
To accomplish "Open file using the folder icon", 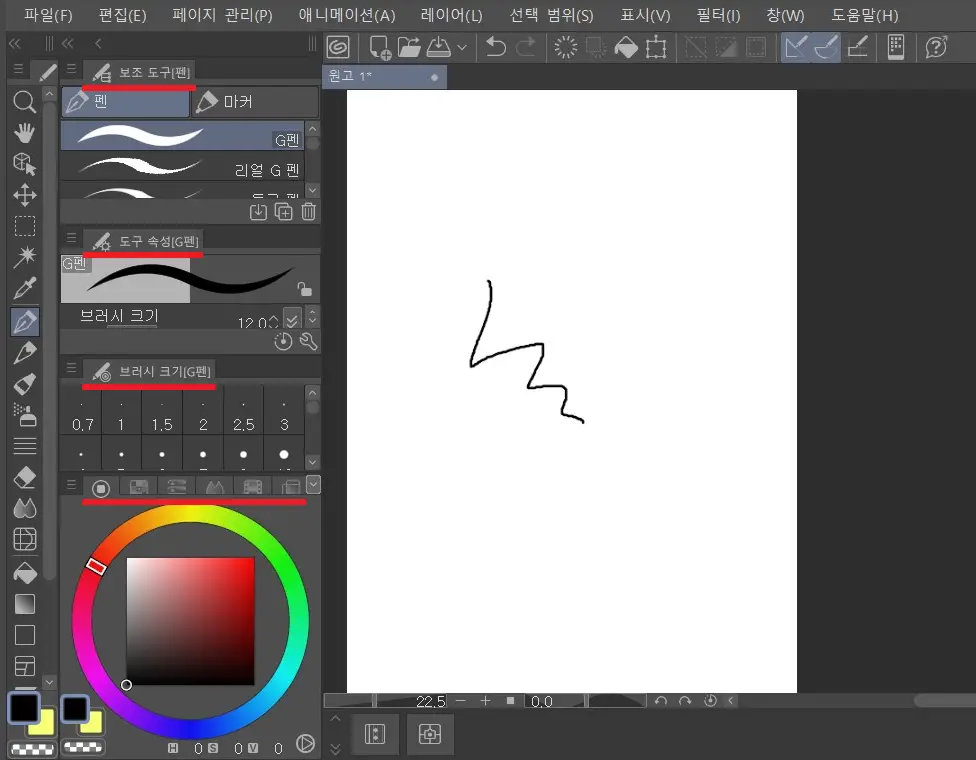I will (x=409, y=47).
